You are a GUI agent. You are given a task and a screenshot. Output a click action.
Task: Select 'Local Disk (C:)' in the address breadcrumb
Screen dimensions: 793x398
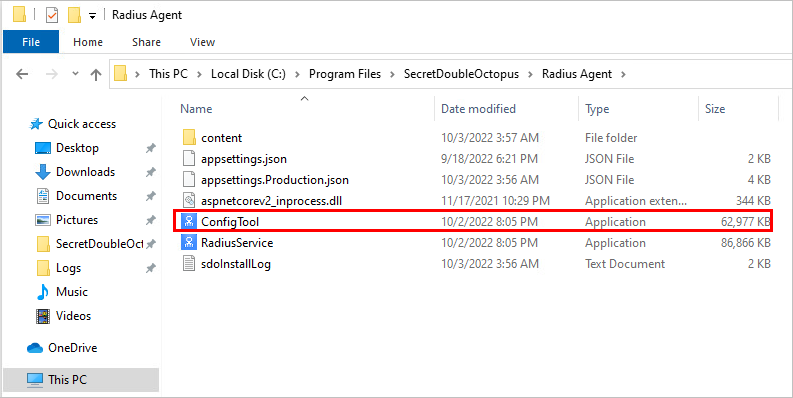click(248, 74)
